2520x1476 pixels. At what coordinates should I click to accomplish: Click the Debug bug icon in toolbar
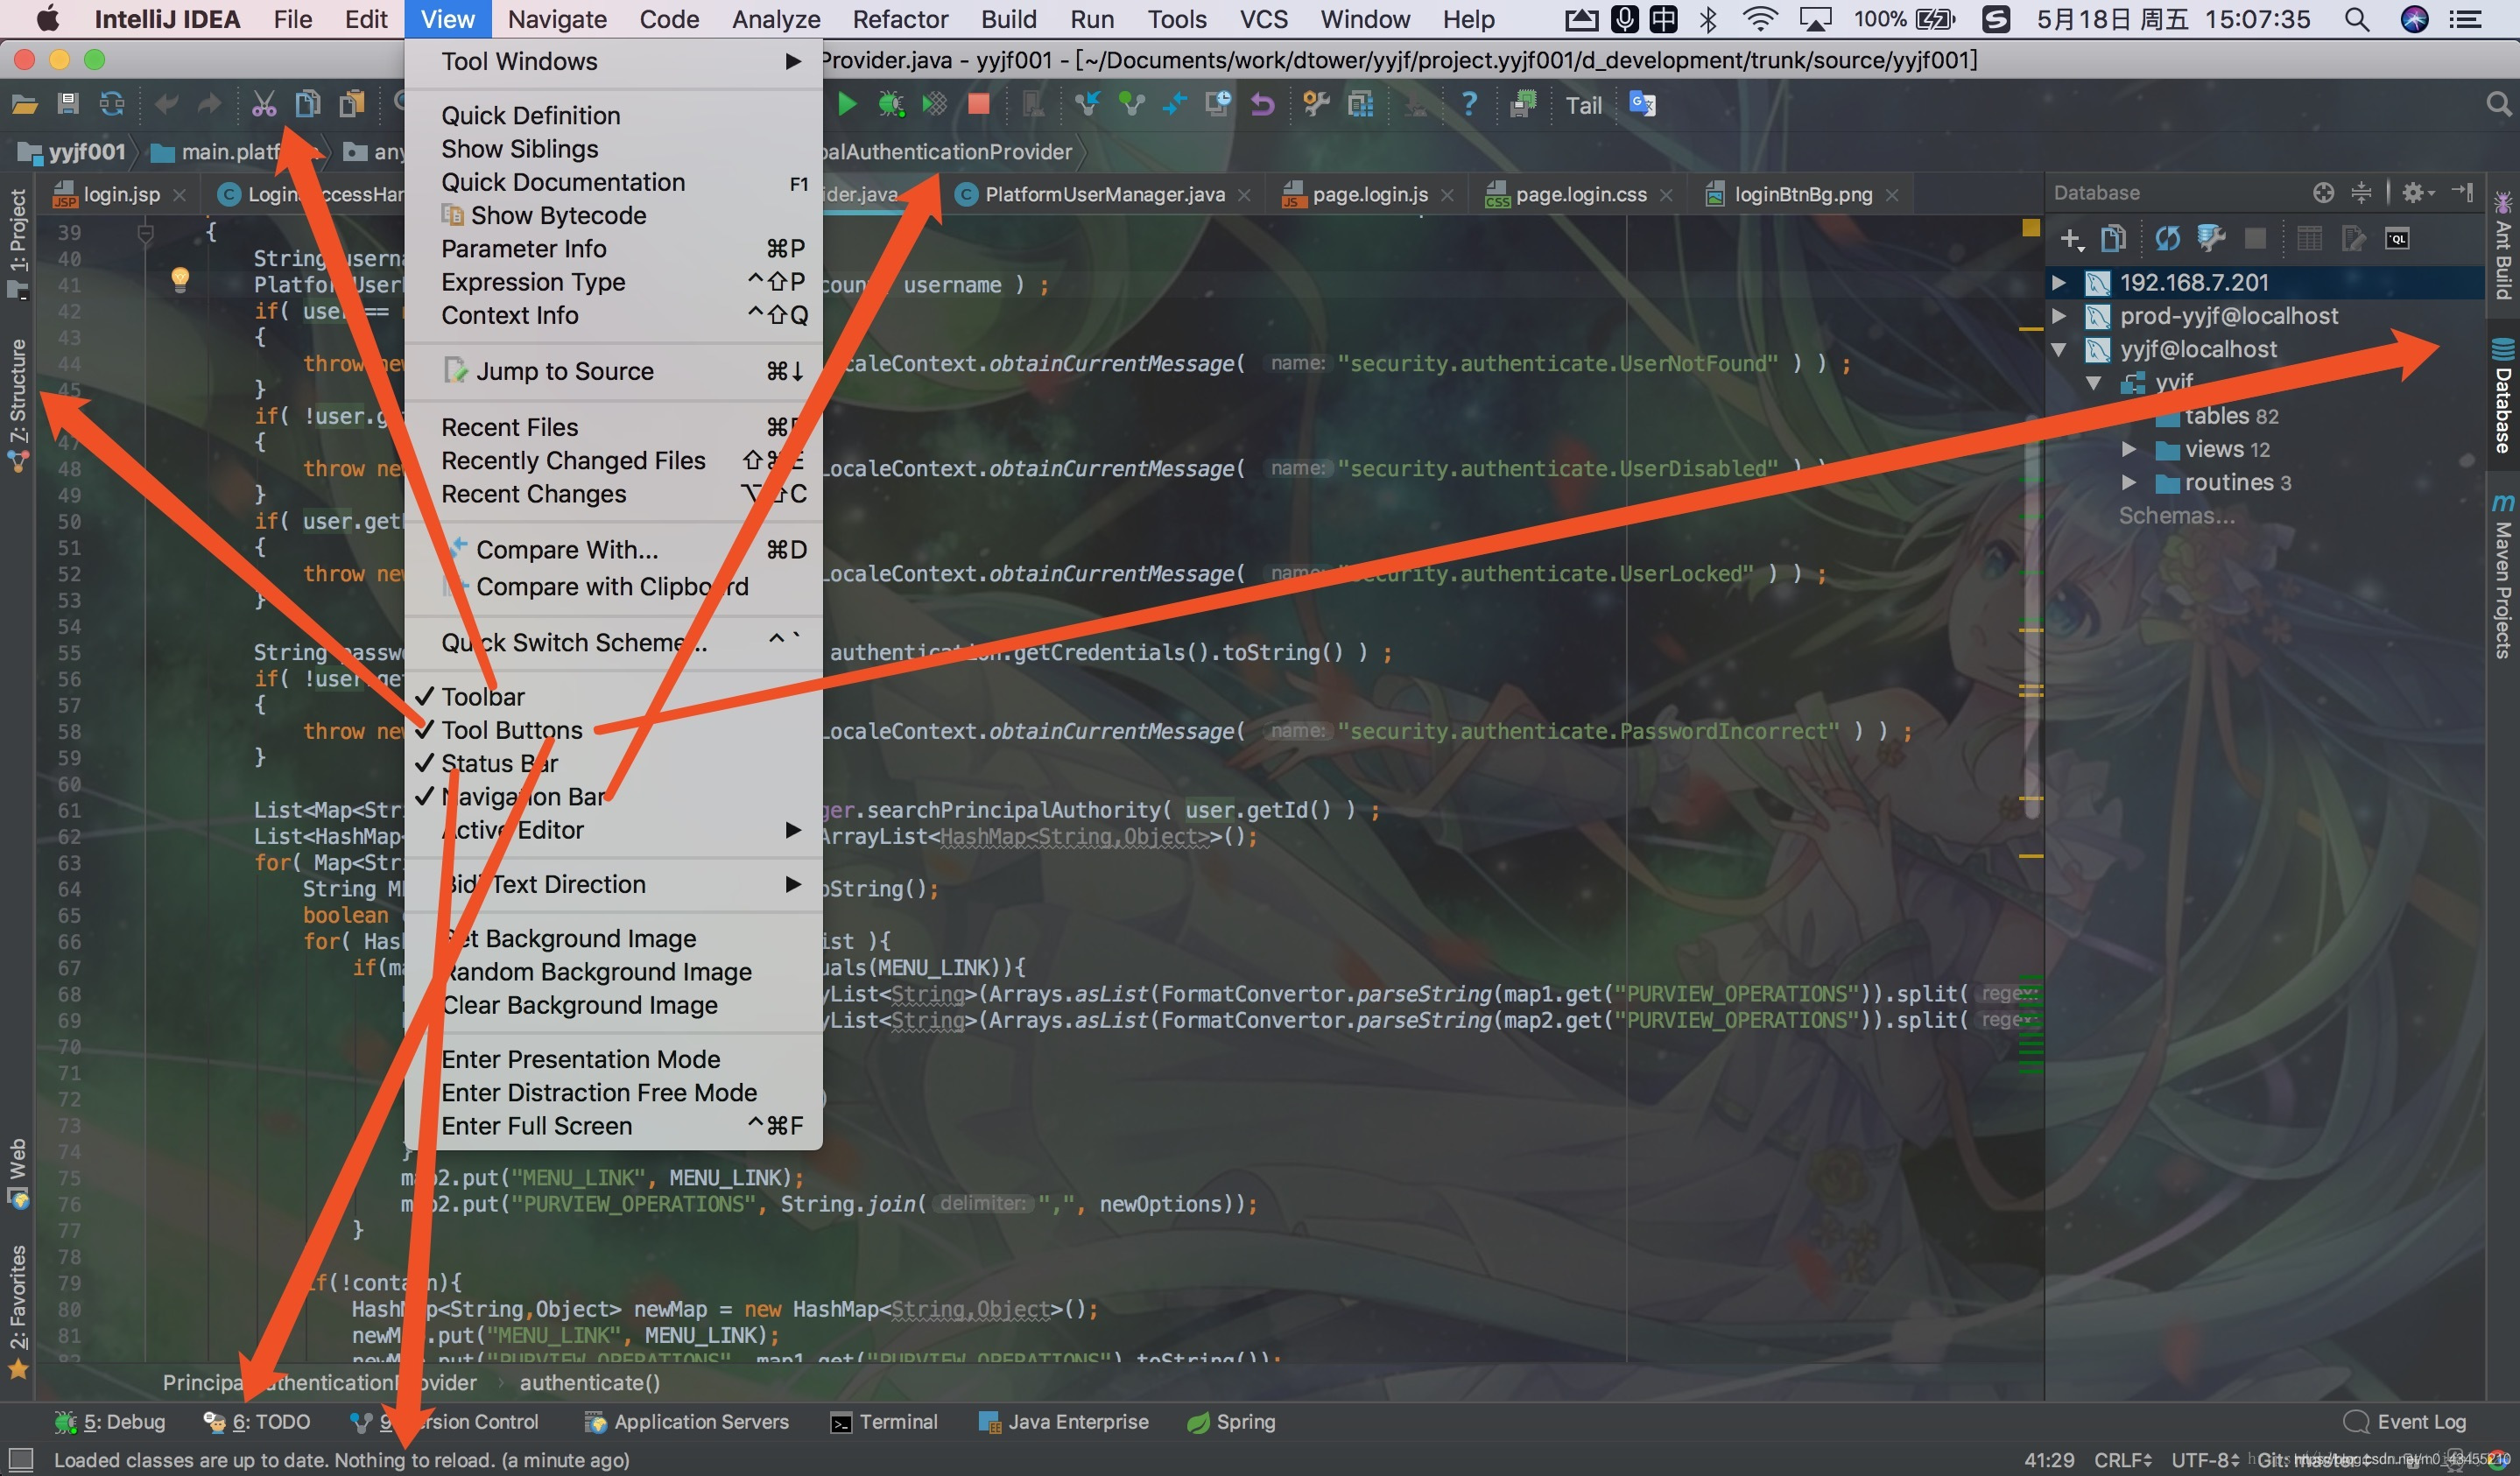[x=890, y=104]
